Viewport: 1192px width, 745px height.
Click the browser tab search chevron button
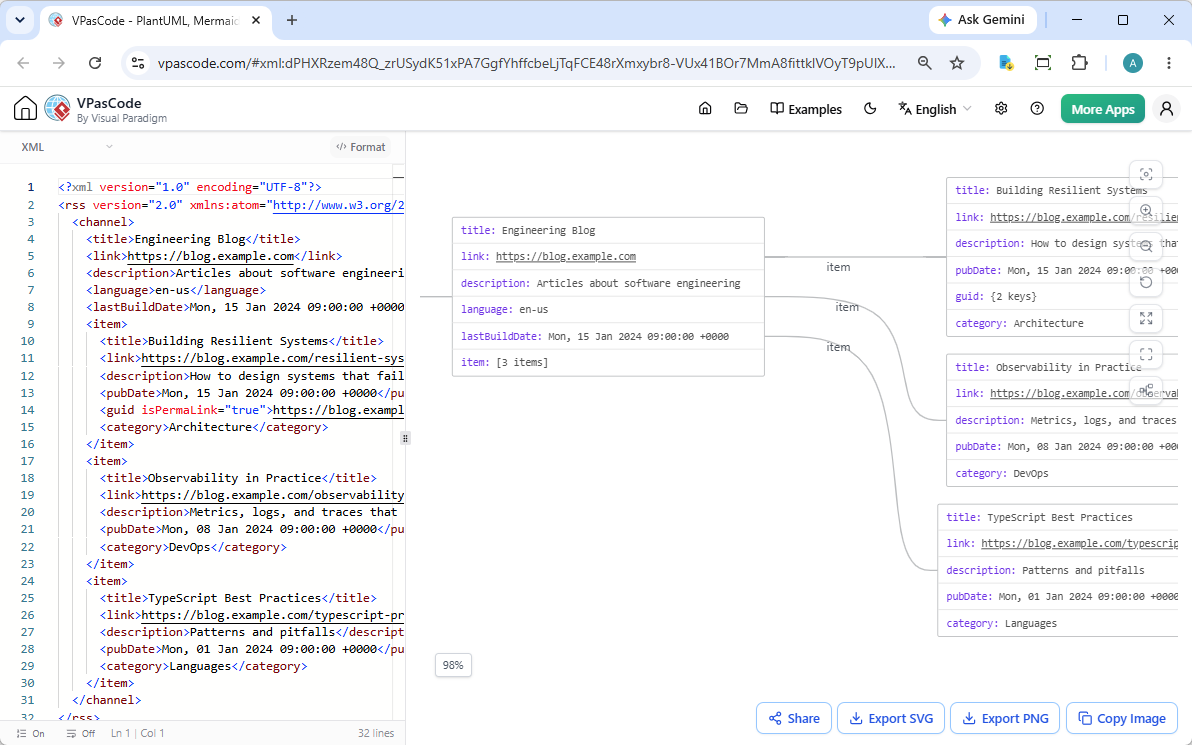pyautogui.click(x=20, y=21)
